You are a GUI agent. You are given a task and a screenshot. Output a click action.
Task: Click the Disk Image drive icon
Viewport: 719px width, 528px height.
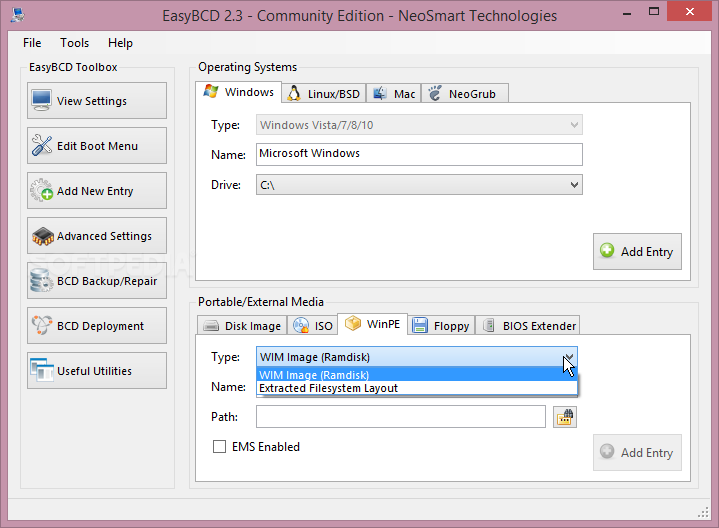(x=211, y=326)
